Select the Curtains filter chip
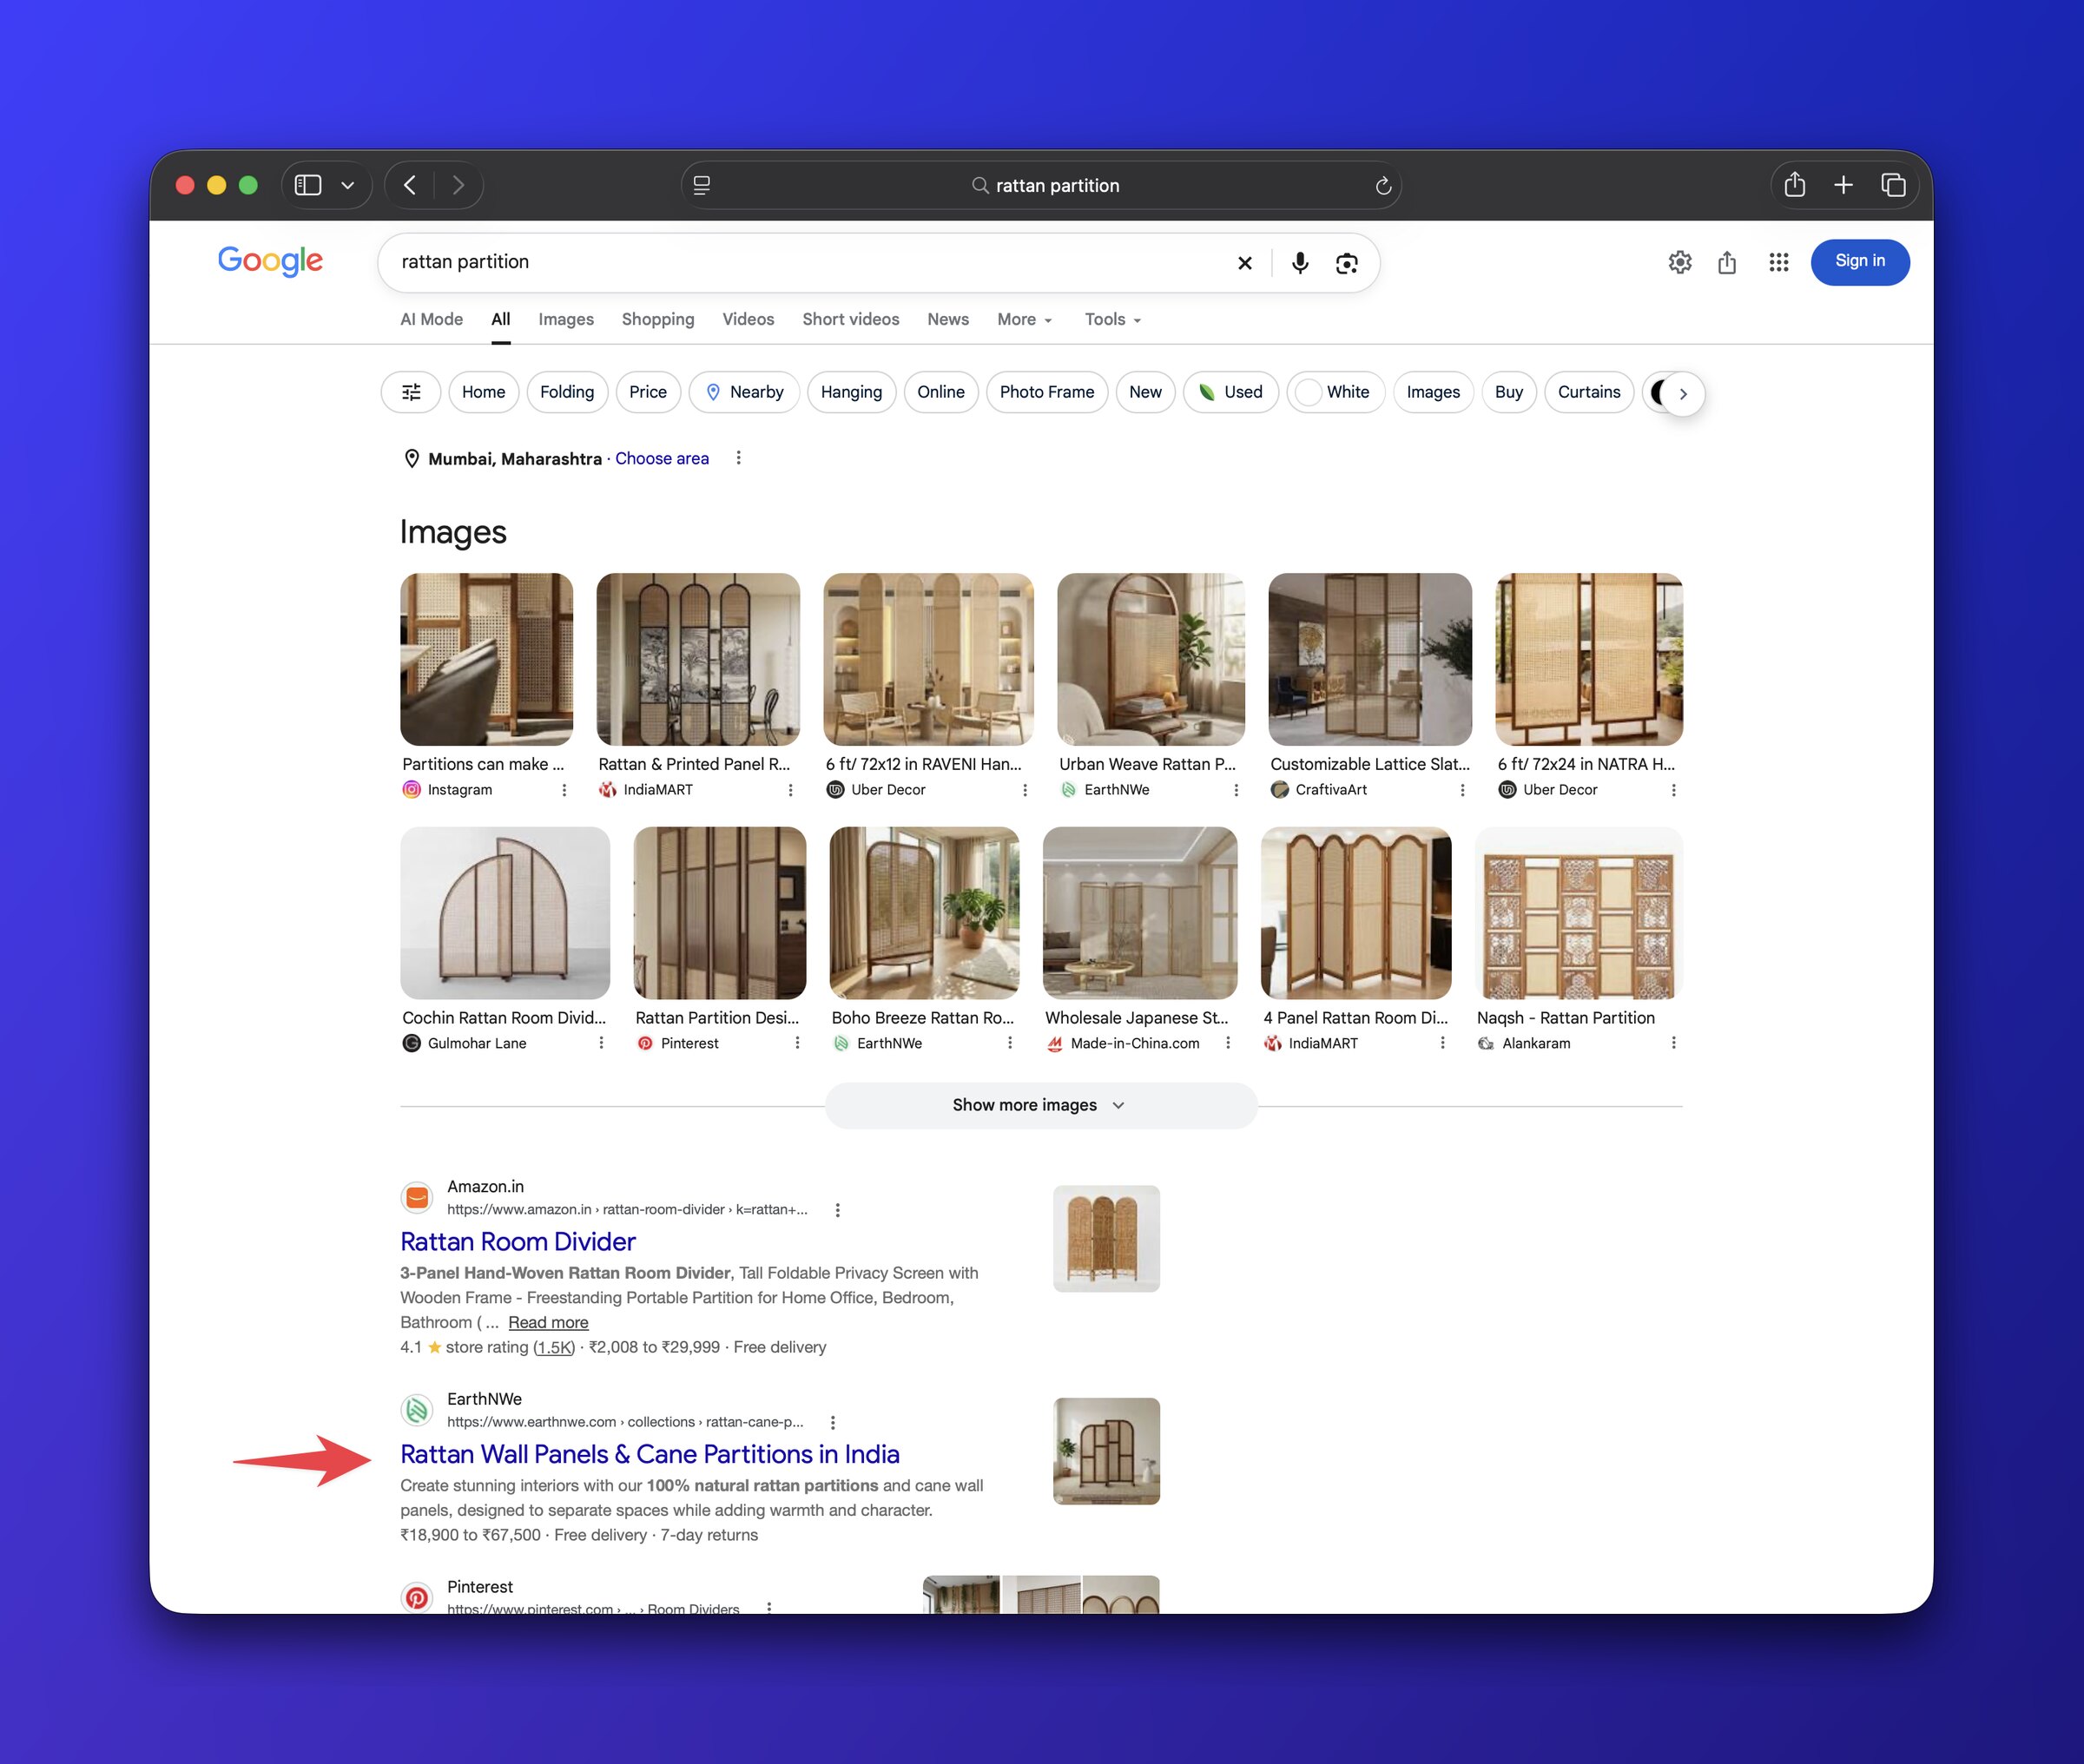 1589,392
